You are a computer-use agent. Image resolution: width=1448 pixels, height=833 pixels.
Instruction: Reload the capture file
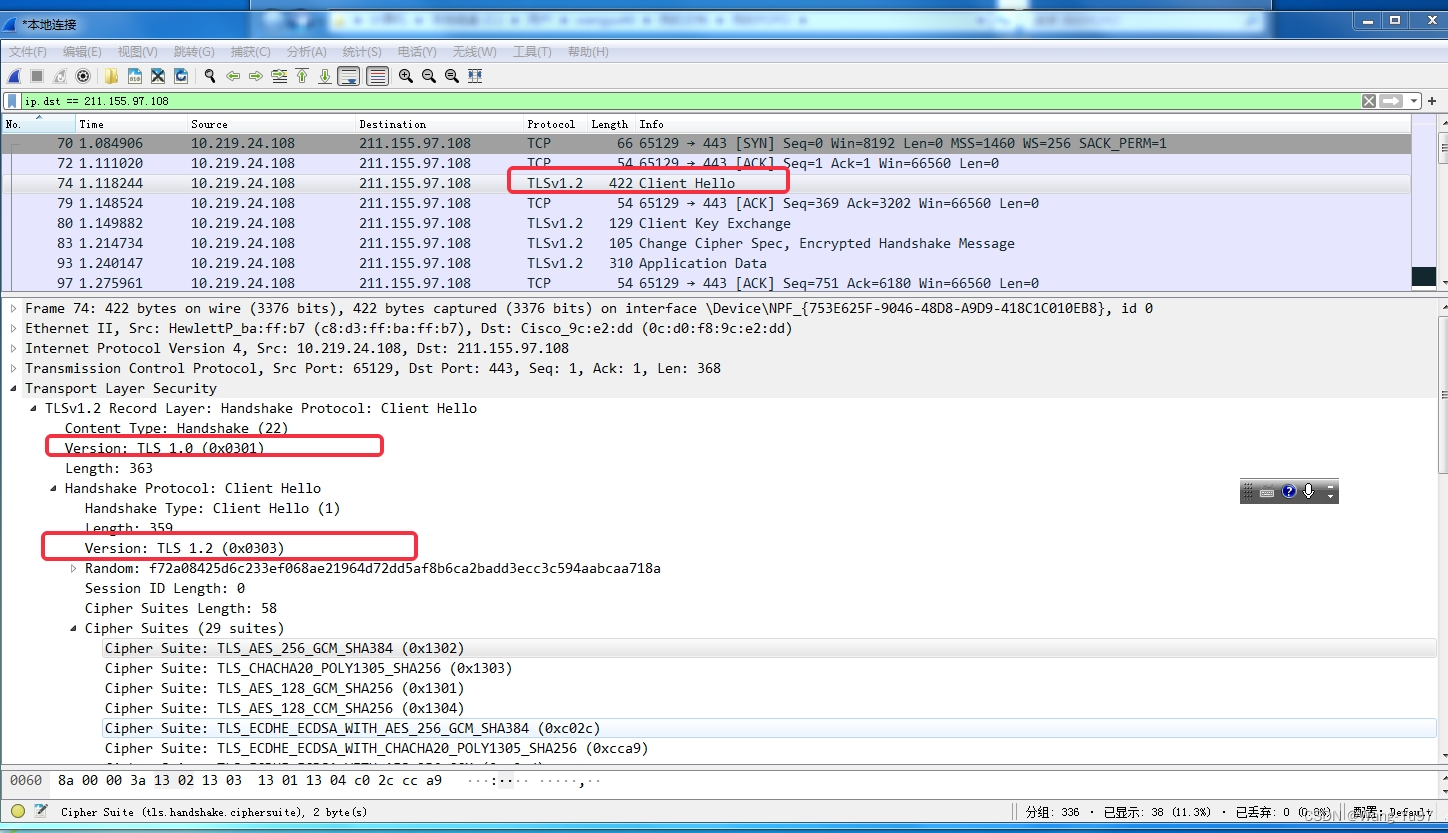point(181,76)
